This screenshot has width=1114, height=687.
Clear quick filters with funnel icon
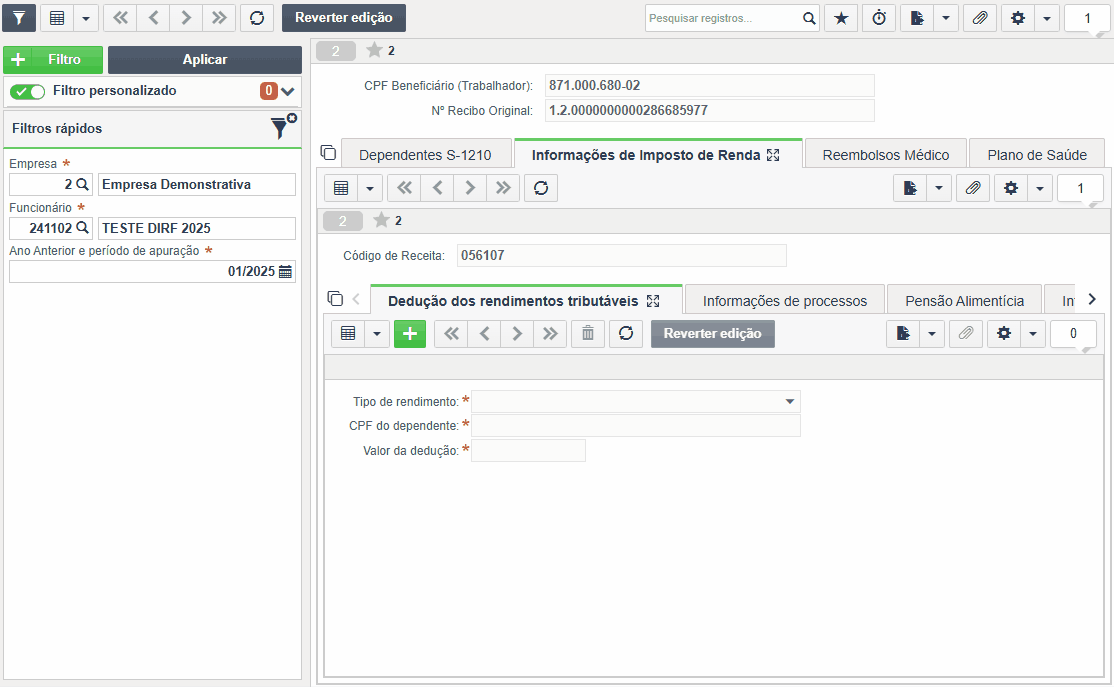coord(283,127)
